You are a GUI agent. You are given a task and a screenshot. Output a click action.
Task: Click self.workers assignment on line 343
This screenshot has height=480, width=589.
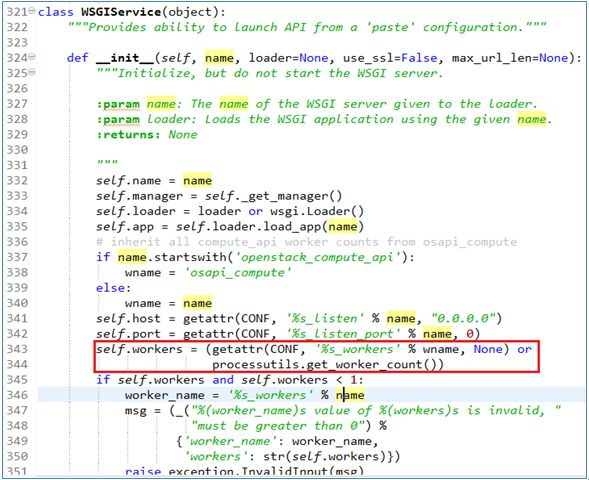(139, 349)
